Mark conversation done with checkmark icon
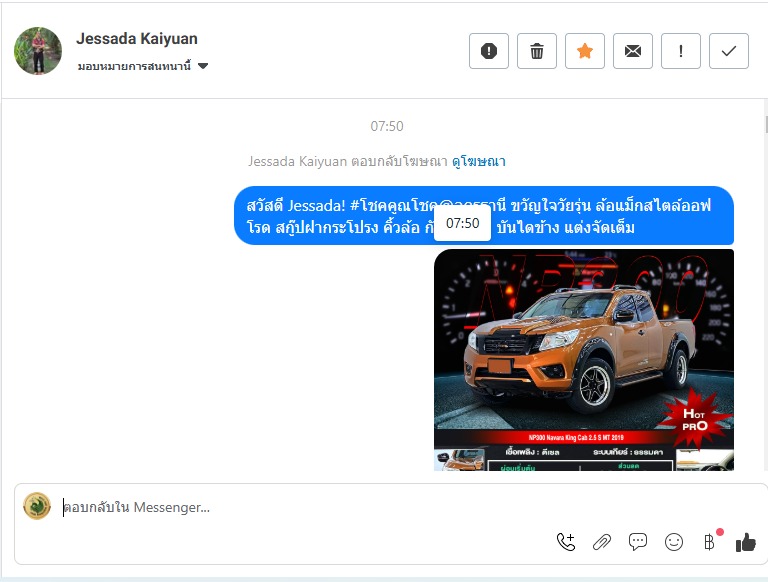768x582 pixels. pos(729,51)
